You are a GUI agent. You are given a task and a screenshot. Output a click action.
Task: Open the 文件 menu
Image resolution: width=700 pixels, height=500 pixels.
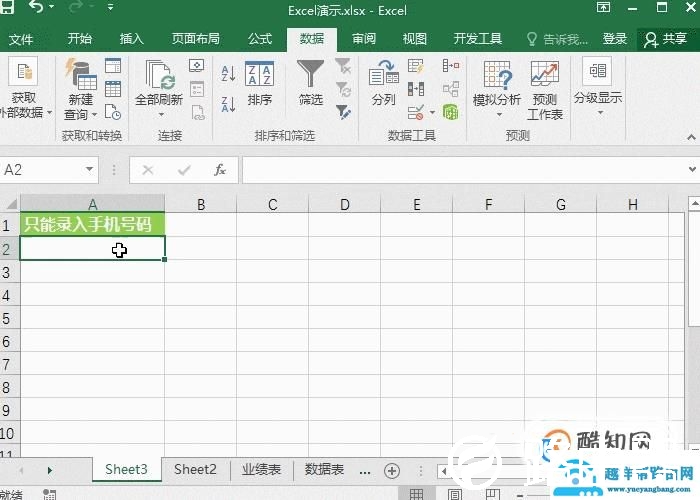21,39
